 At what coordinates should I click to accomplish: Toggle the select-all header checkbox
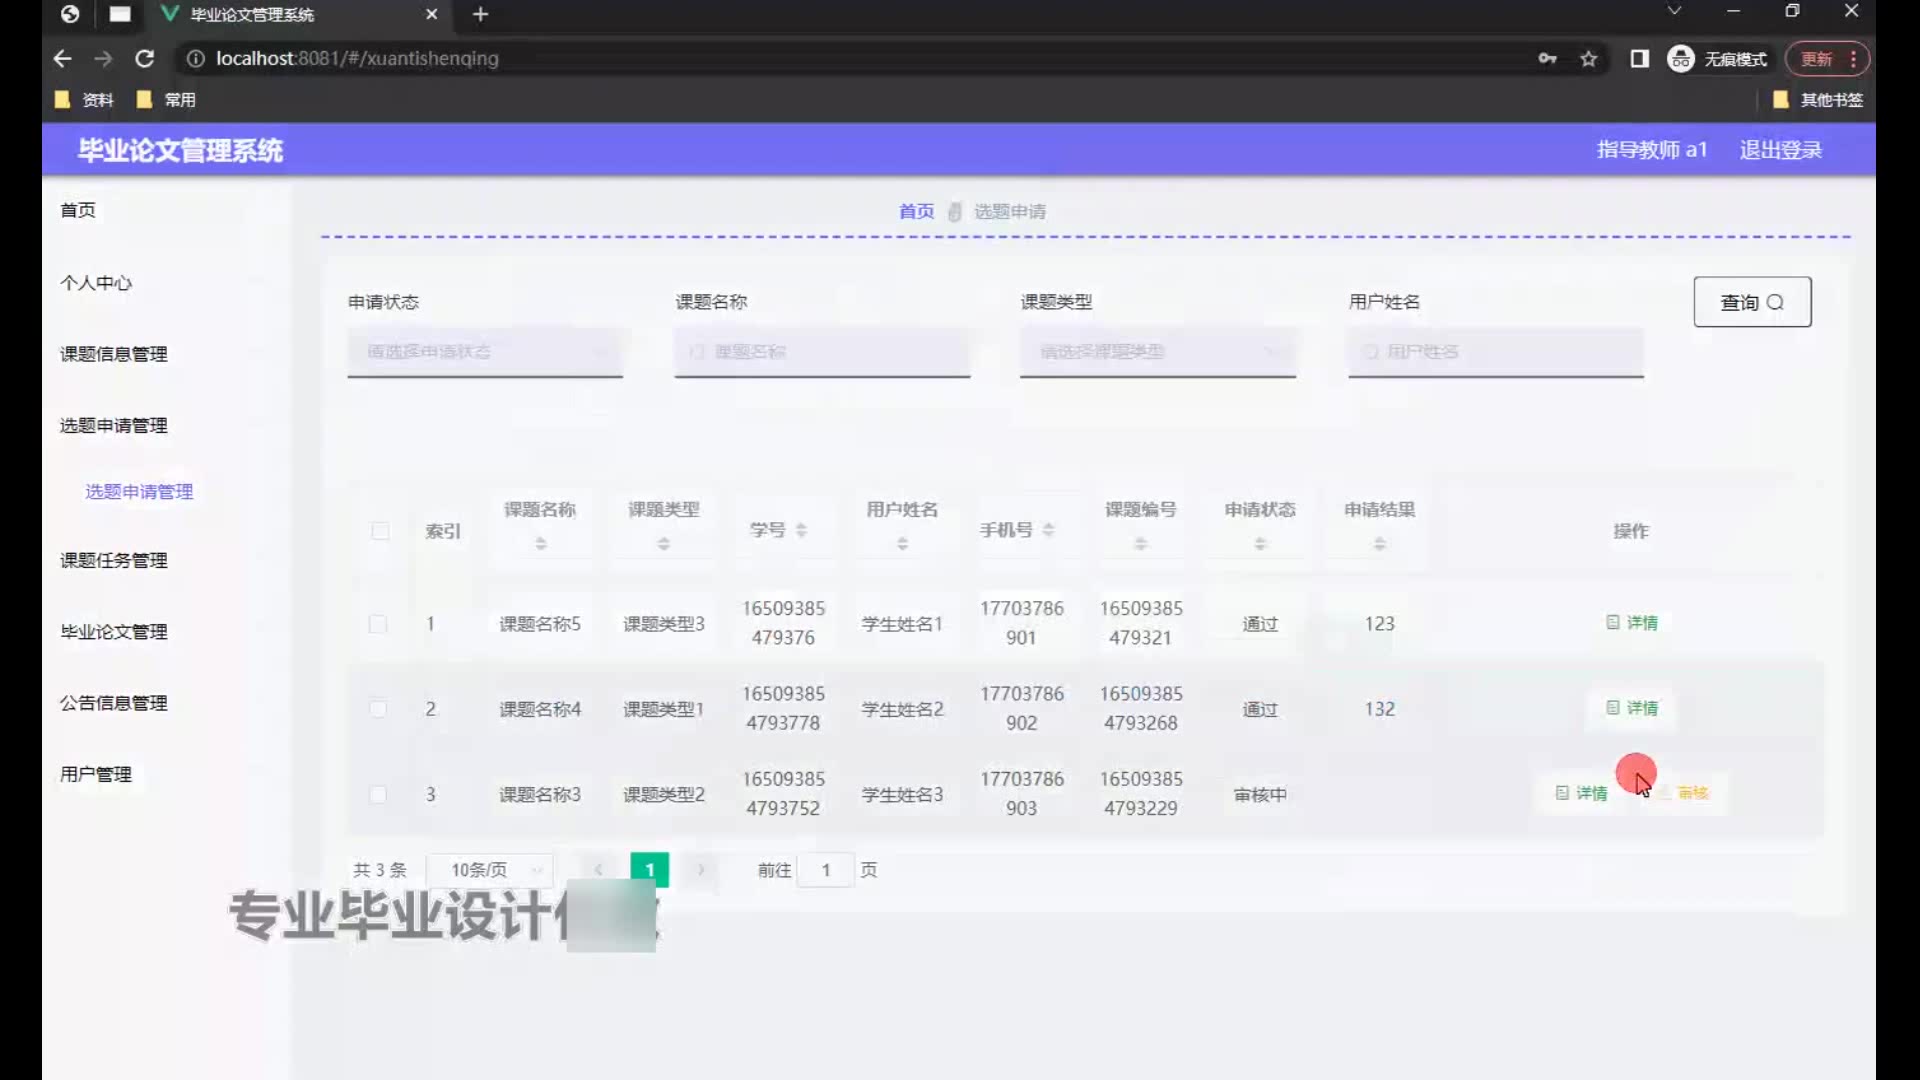coord(380,531)
